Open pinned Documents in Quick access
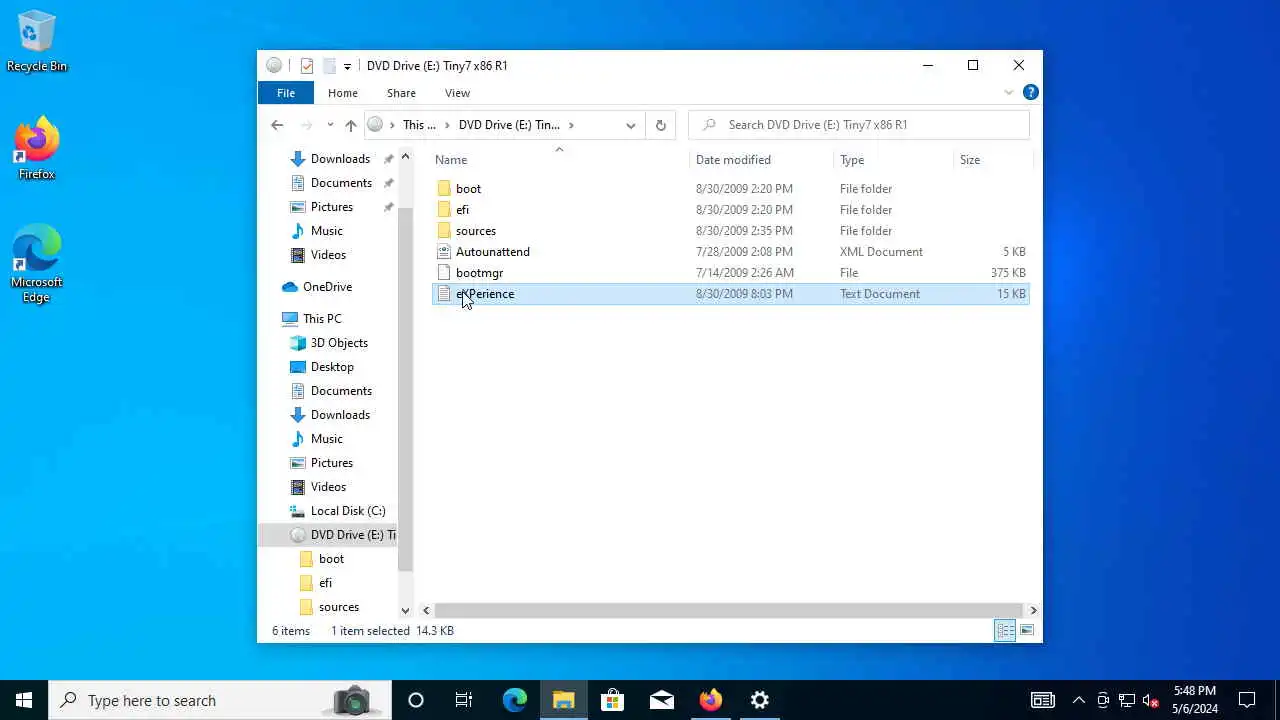Viewport: 1280px width, 720px height. pos(341,183)
